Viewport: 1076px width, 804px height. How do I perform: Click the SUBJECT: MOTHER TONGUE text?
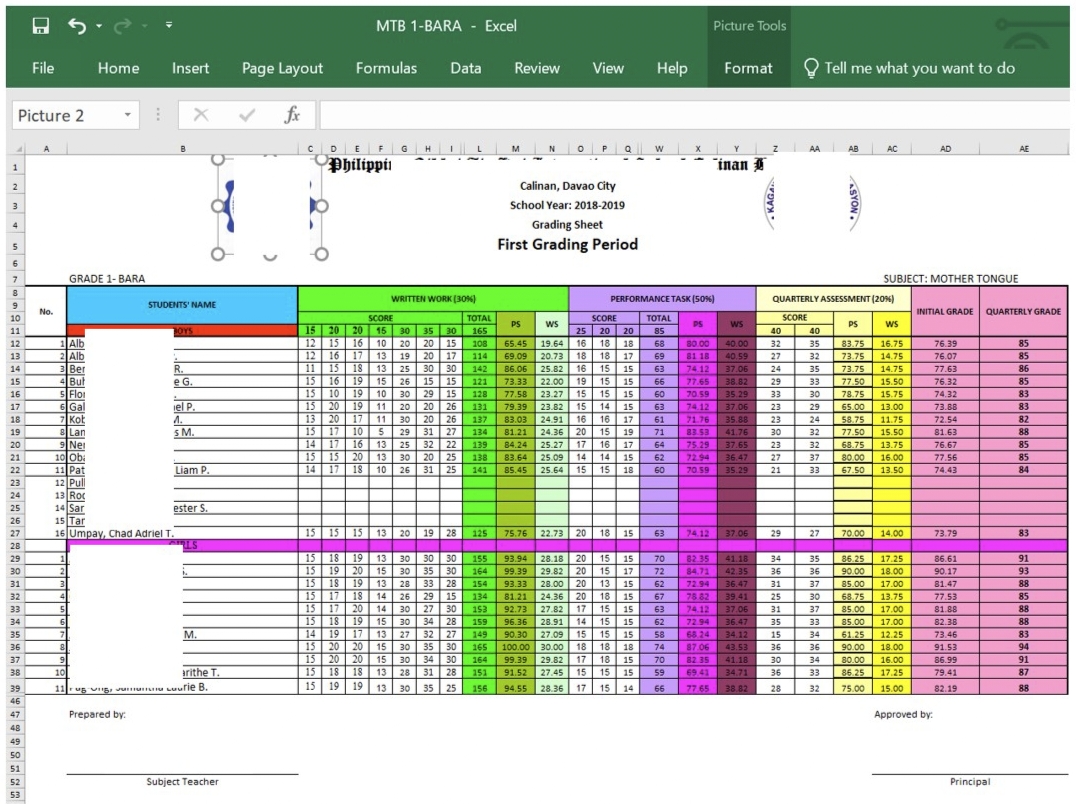[x=950, y=279]
